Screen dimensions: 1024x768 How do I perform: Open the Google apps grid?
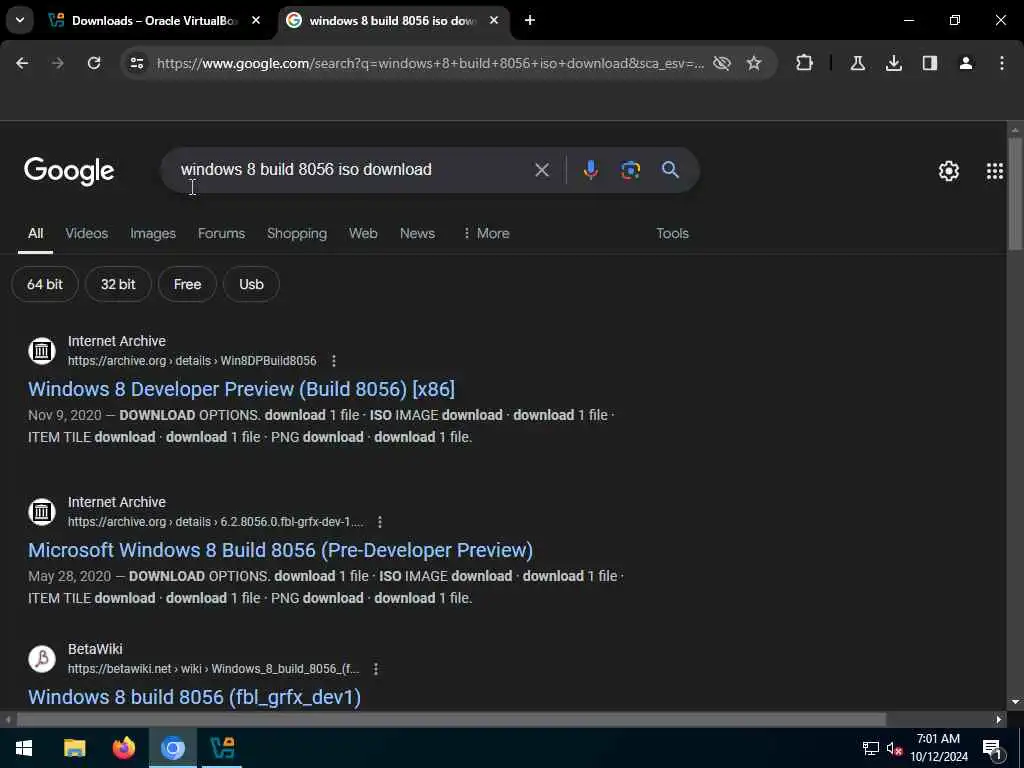[x=995, y=171]
